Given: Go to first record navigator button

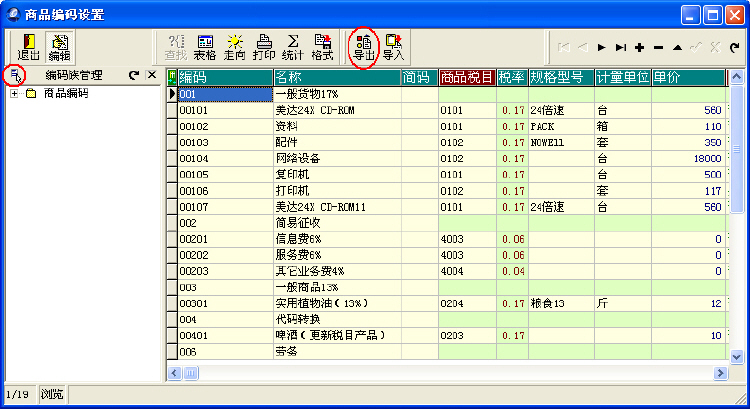Looking at the screenshot, I should [564, 47].
